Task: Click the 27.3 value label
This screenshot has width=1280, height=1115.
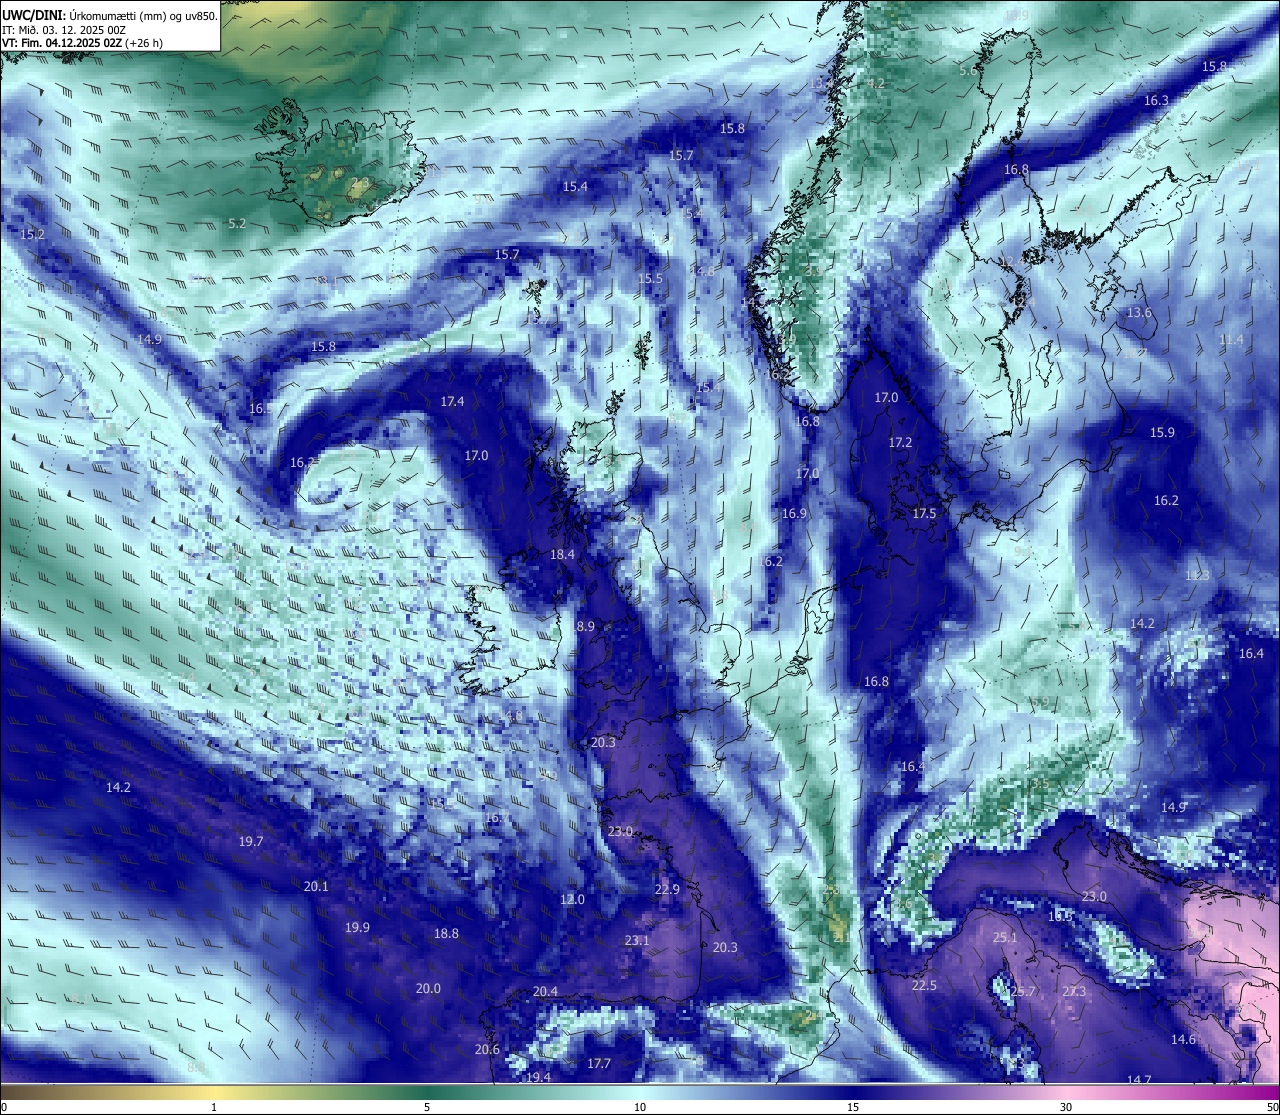Action: [1074, 992]
